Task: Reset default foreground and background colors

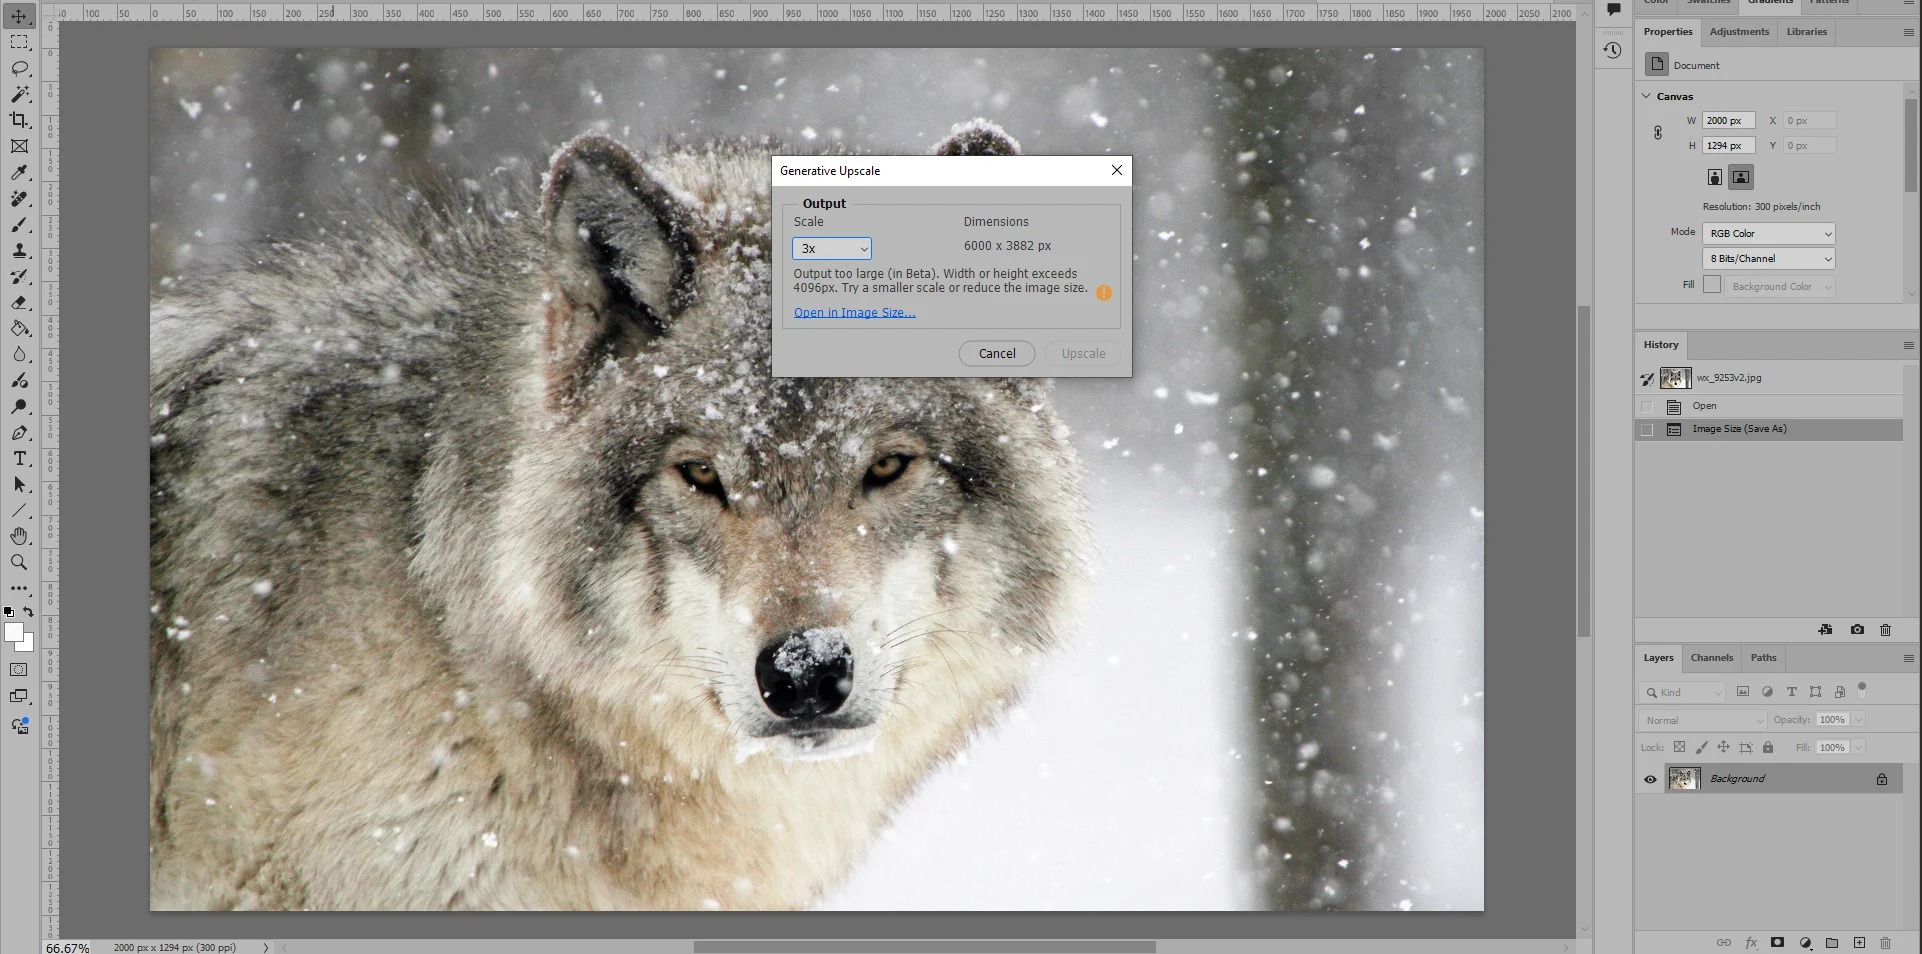Action: (9, 612)
